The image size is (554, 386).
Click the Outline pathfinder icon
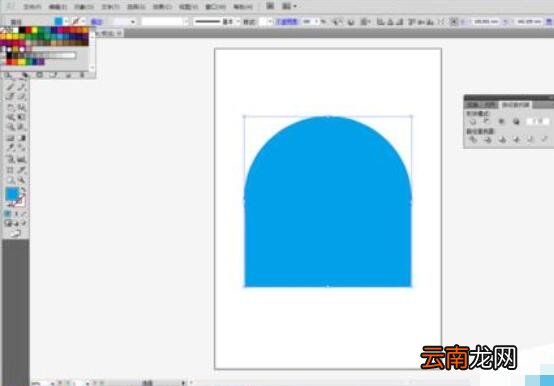530,140
